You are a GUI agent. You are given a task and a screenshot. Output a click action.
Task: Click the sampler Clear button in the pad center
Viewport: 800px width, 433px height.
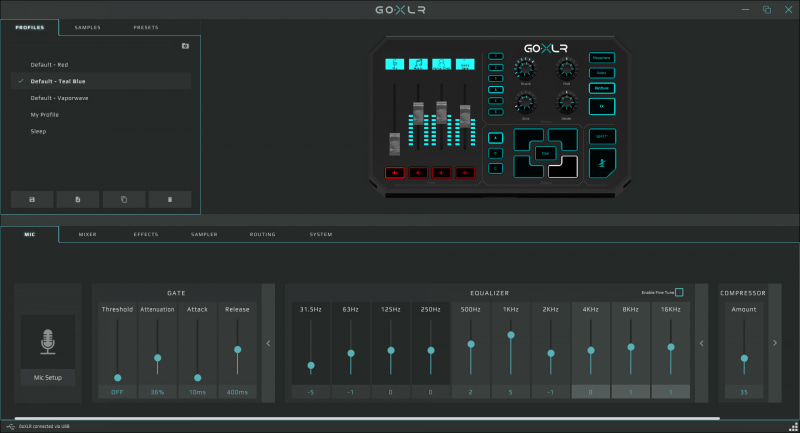pos(545,153)
